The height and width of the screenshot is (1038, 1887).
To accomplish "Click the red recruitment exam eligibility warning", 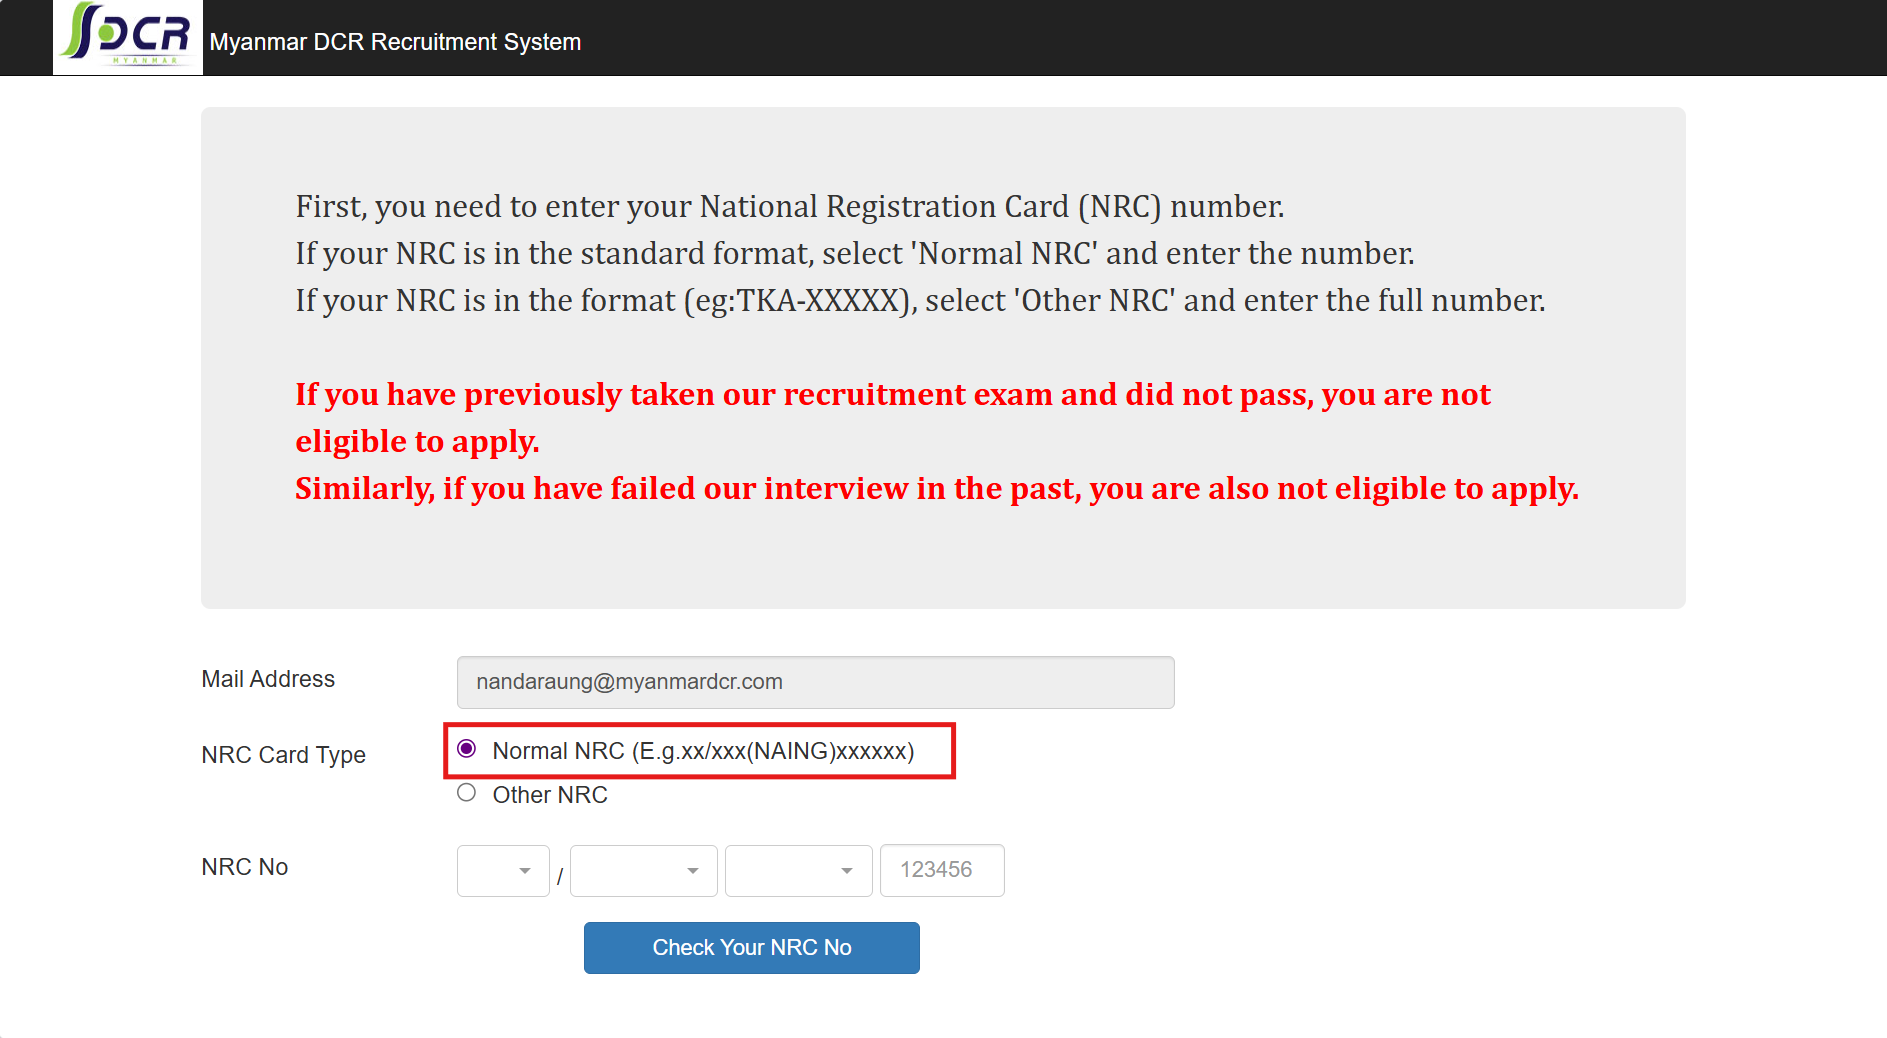I will click(892, 396).
